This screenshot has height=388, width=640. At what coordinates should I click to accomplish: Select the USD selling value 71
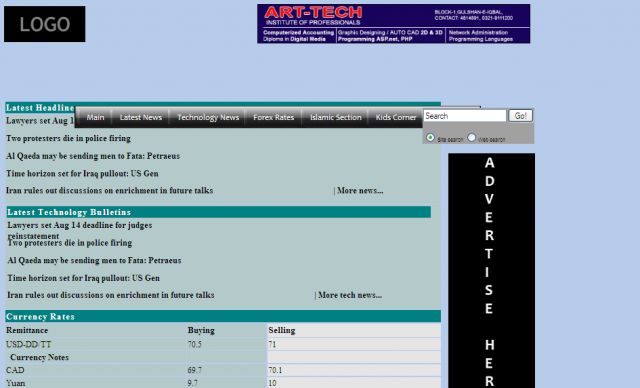click(272, 344)
